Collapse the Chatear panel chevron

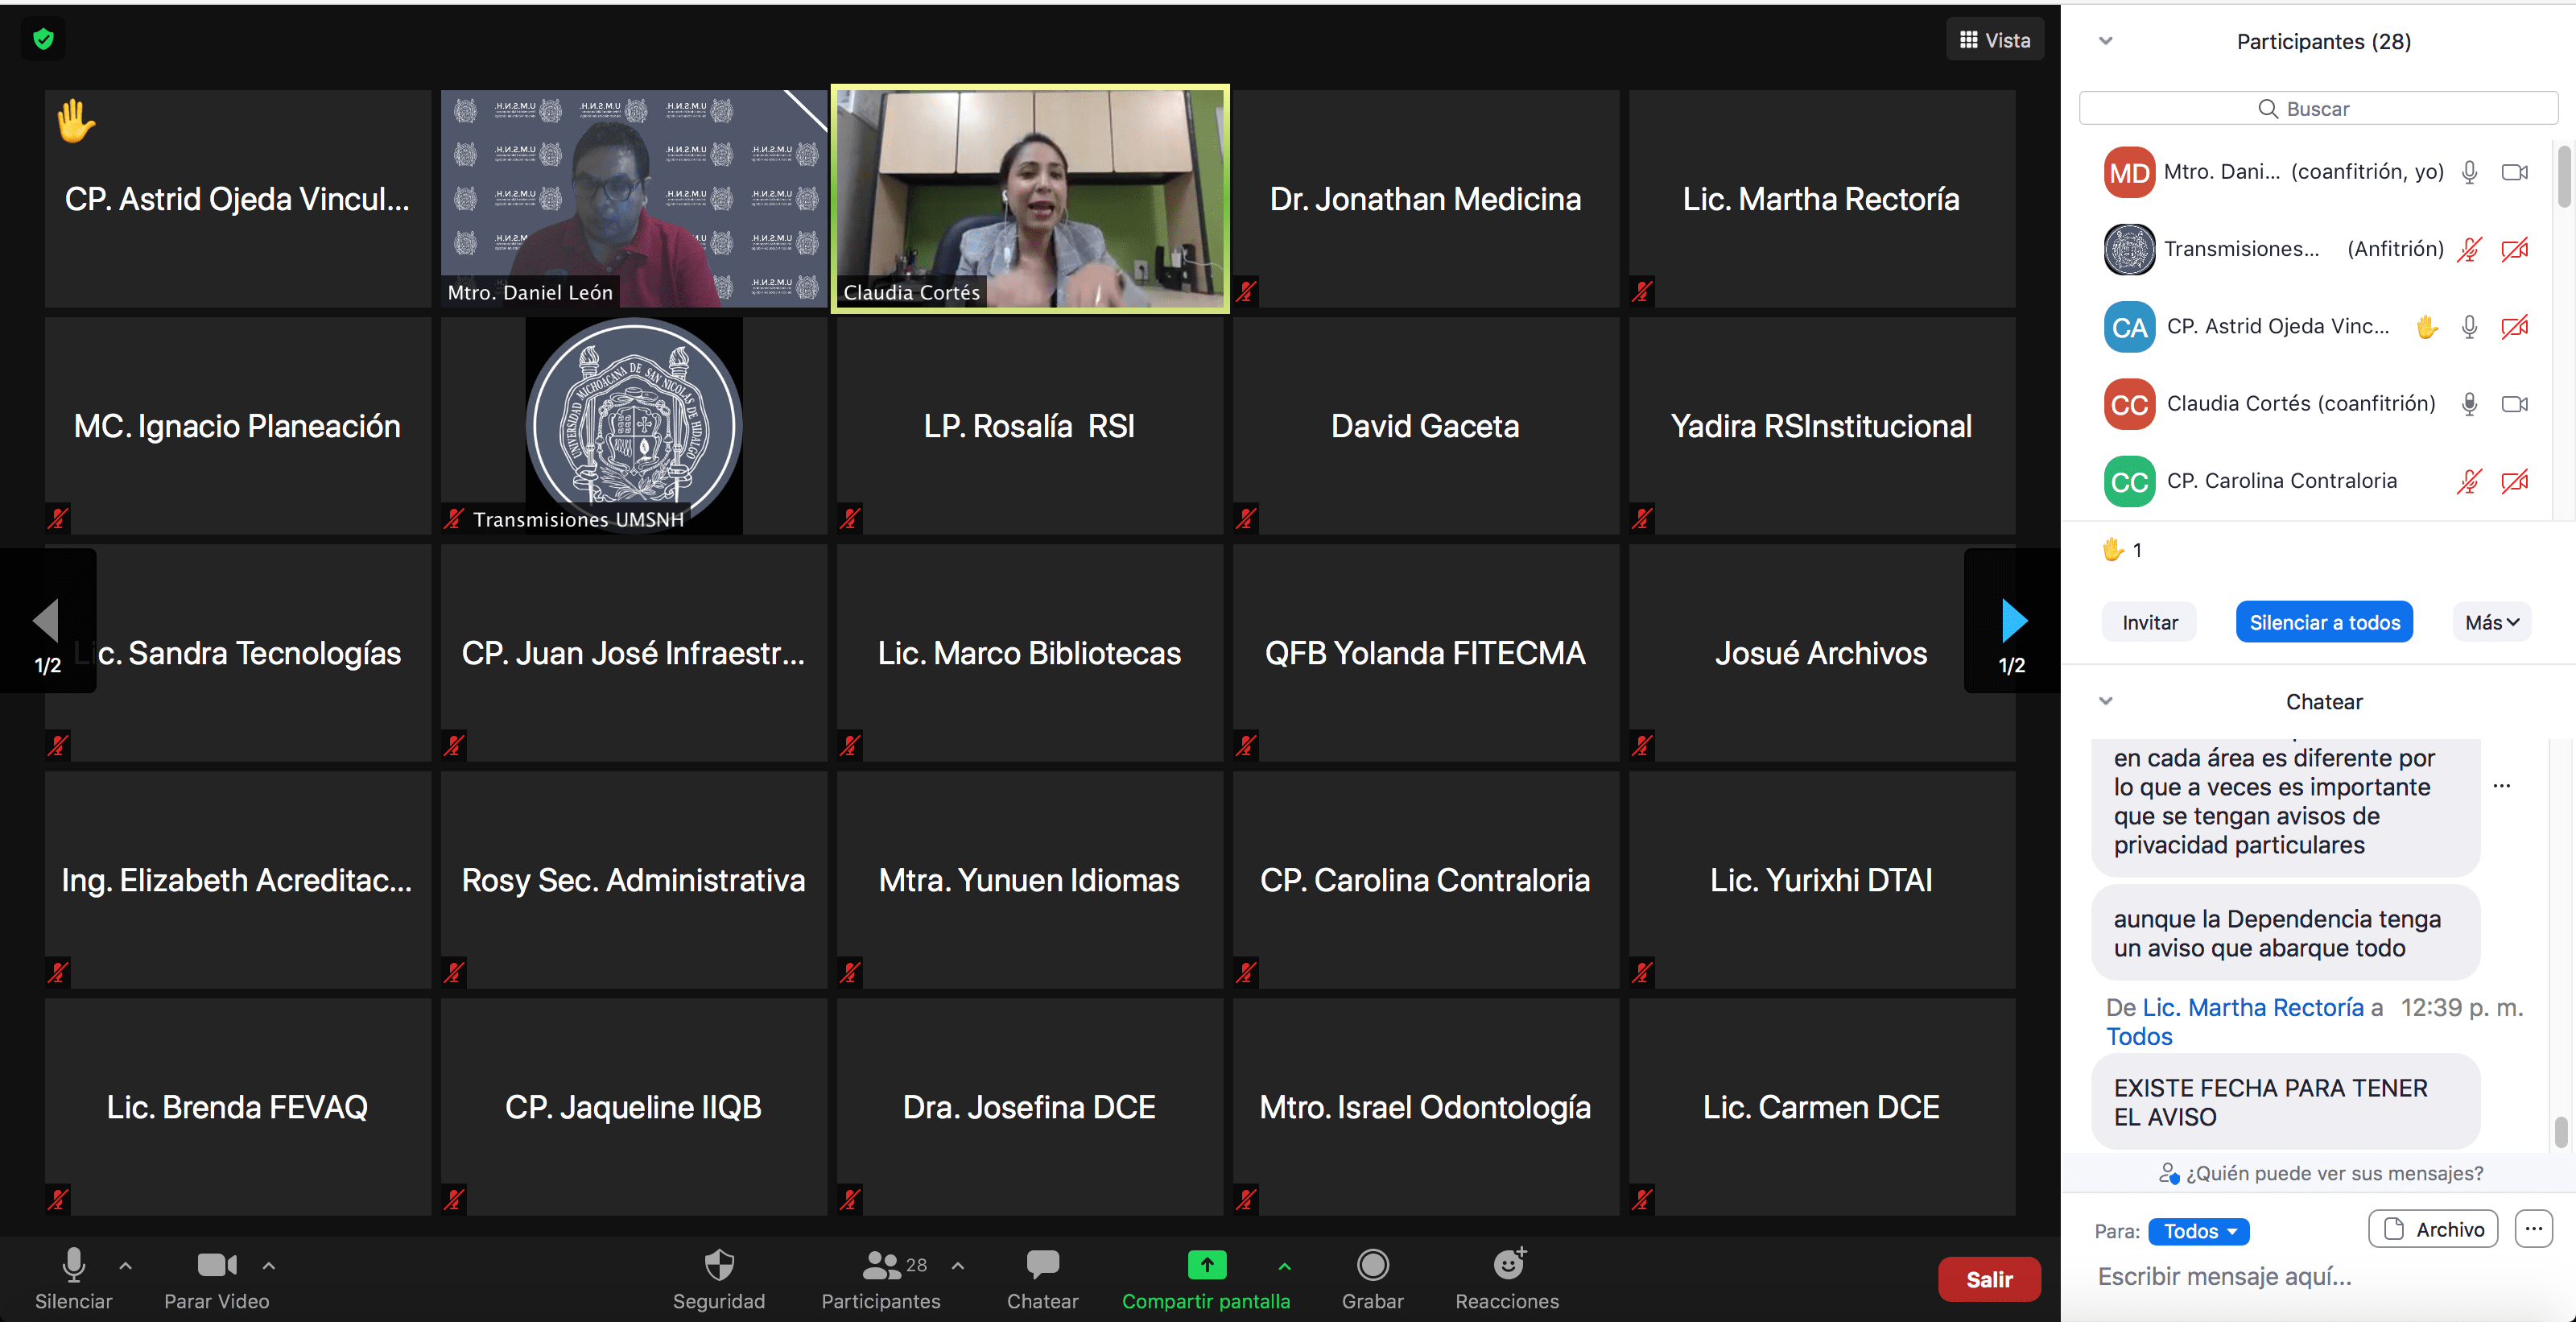pyautogui.click(x=2105, y=701)
